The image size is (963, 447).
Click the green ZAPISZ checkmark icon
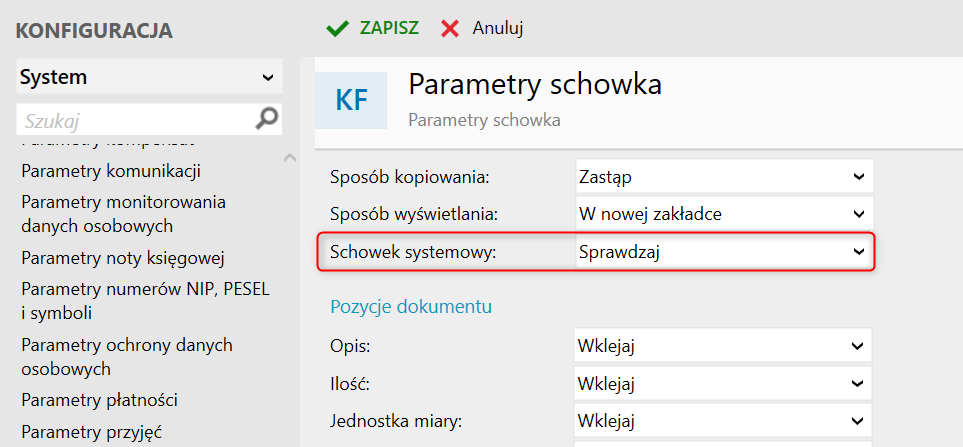(337, 28)
